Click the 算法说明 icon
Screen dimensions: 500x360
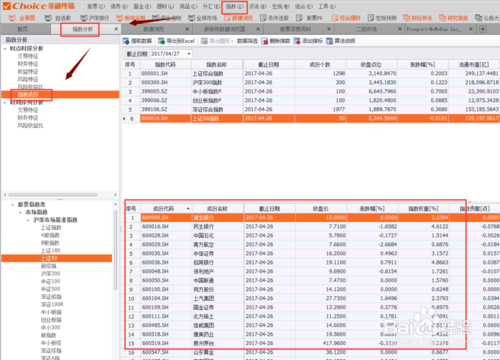[x=329, y=41]
